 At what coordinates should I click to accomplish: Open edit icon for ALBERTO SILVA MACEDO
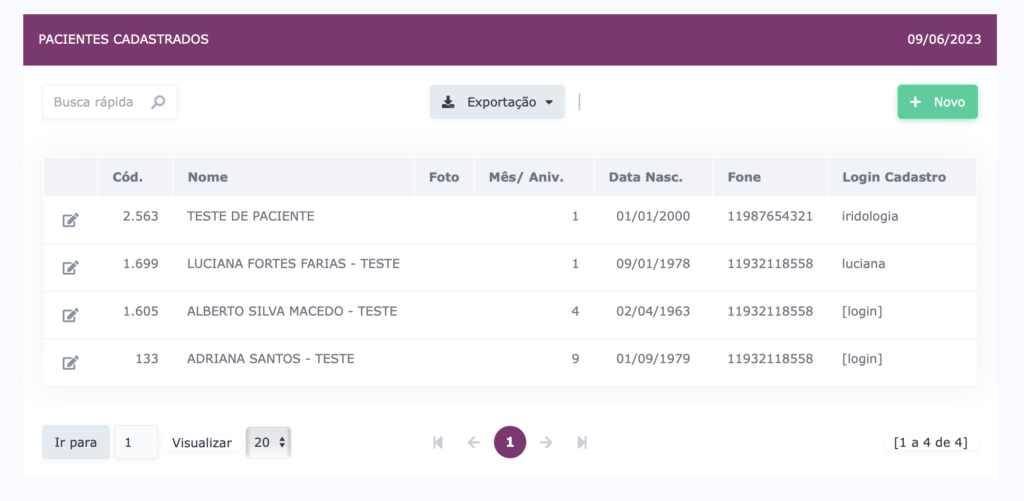click(x=70, y=315)
